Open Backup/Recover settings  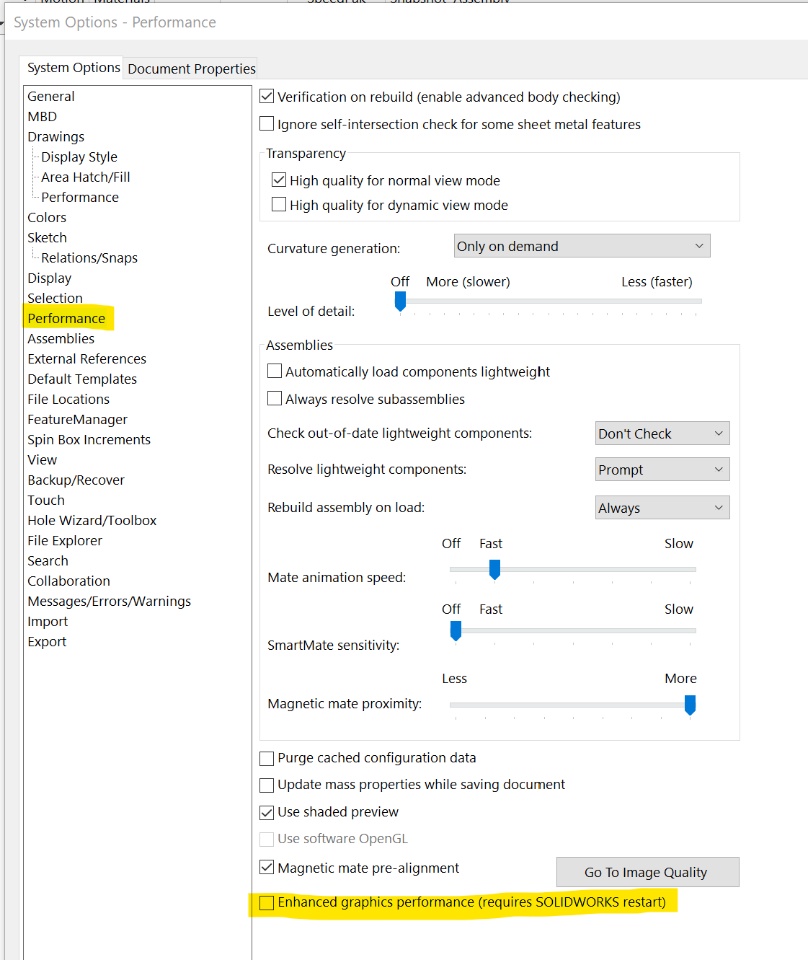coord(76,480)
